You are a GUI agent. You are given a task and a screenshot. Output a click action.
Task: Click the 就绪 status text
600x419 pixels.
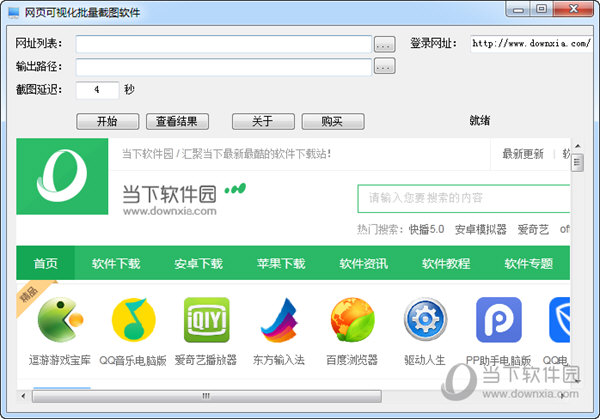point(480,121)
